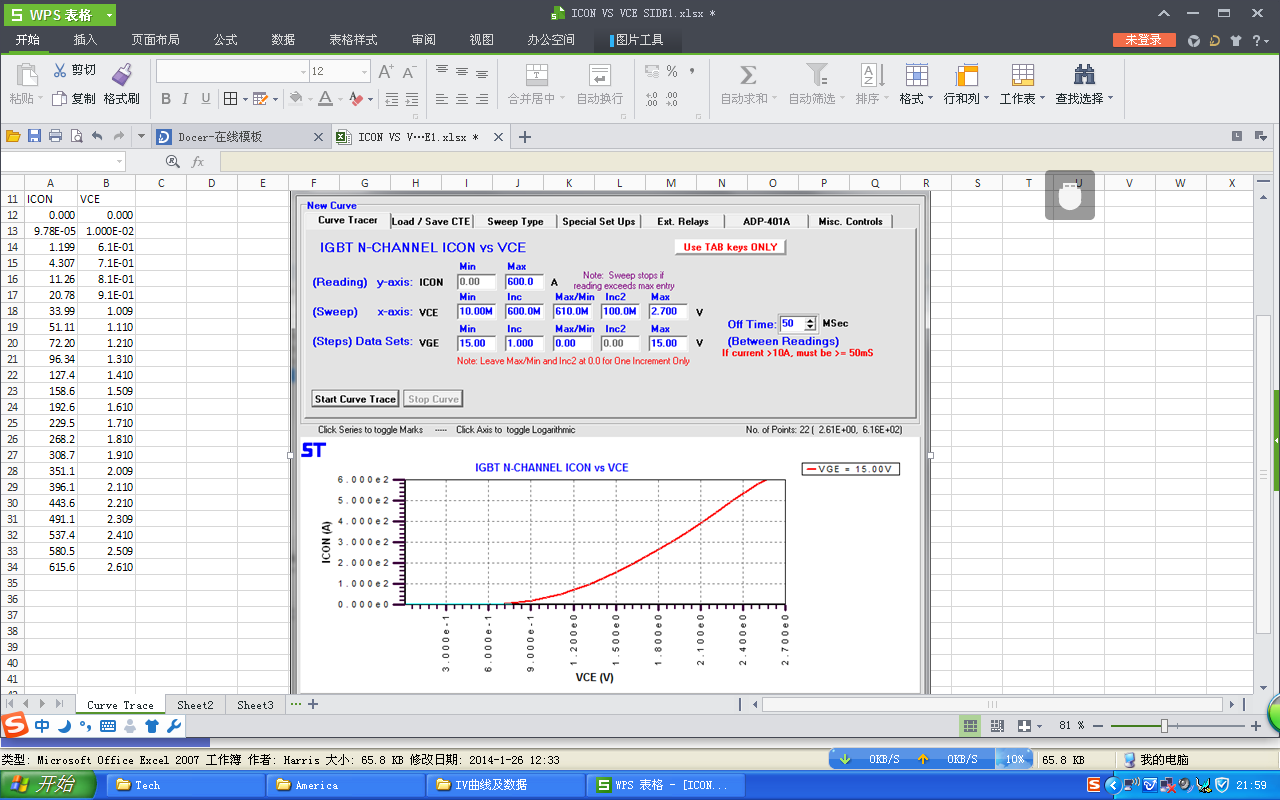Click the open folder icon
The height and width of the screenshot is (800, 1280).
13,137
